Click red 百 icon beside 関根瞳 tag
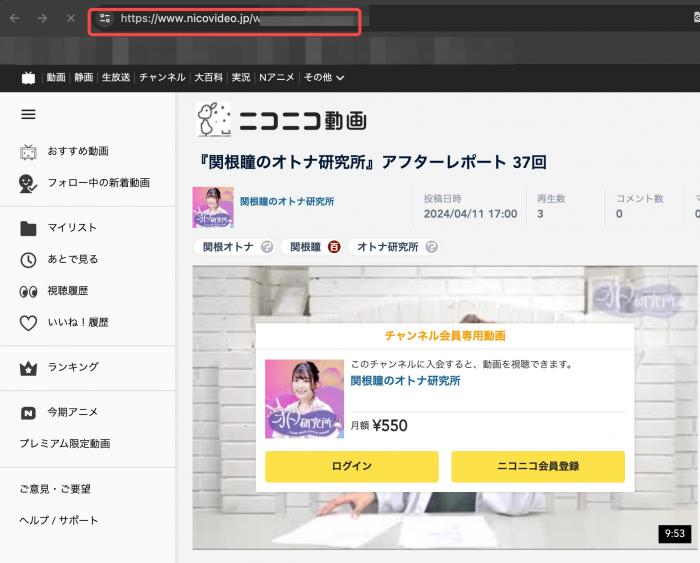This screenshot has width=700, height=563. click(334, 247)
